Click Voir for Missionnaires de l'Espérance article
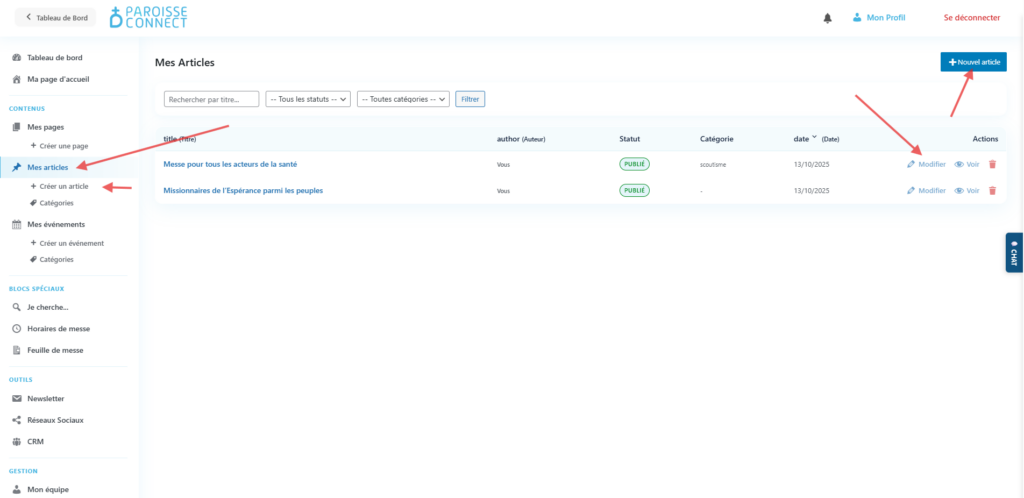 (966, 190)
